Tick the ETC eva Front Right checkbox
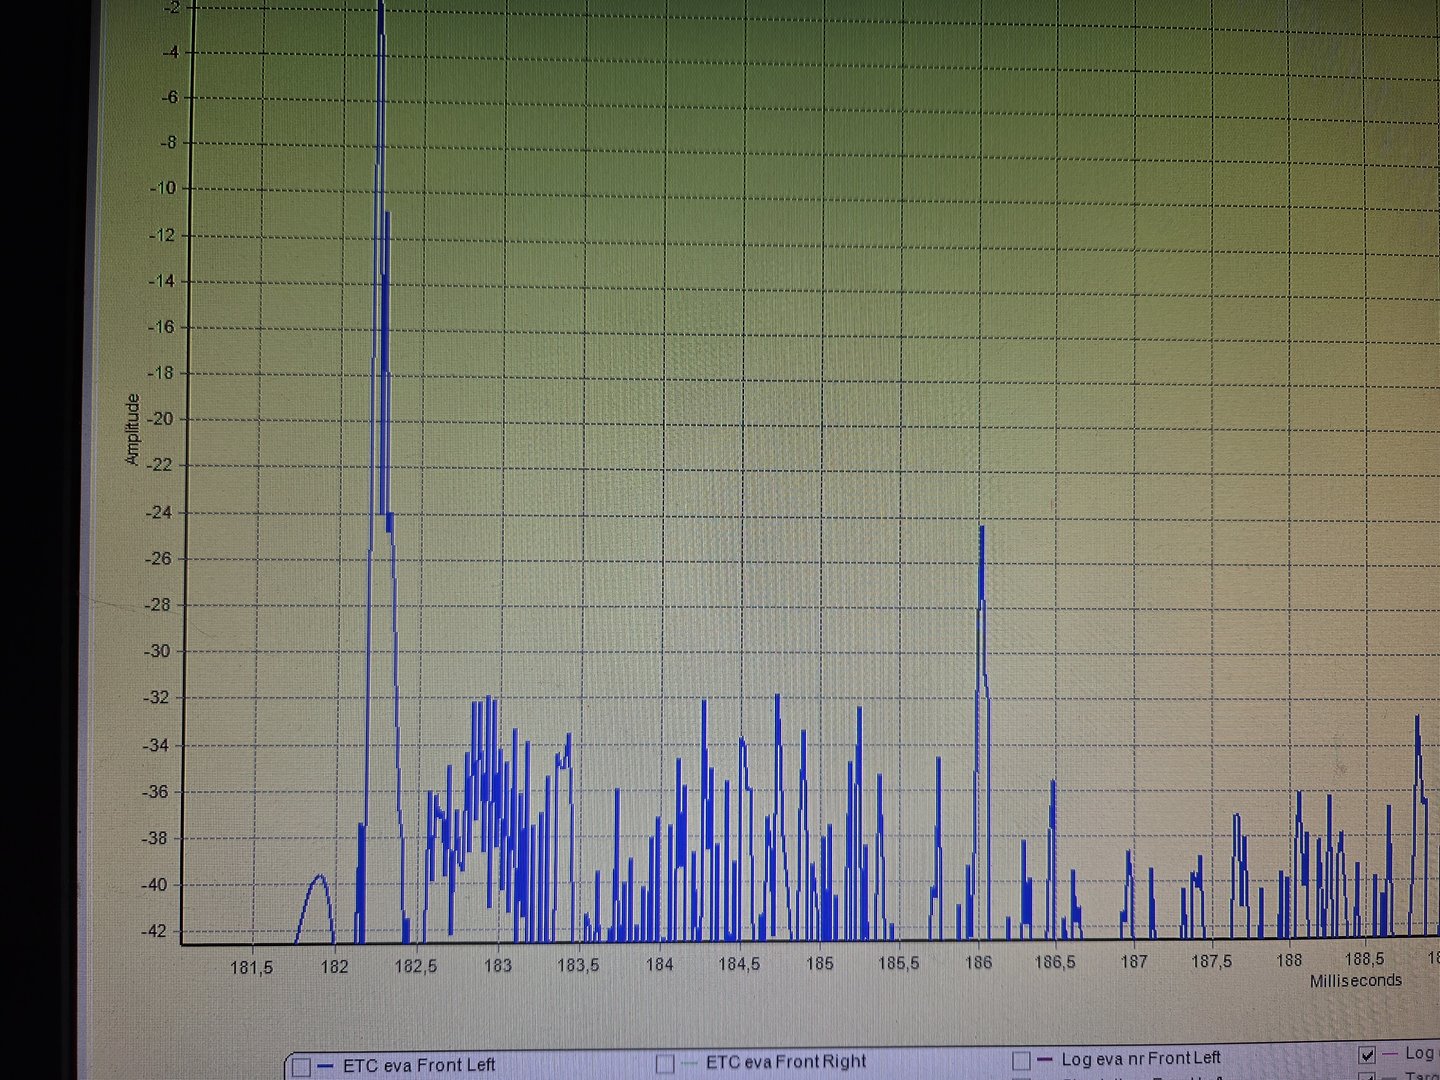1440x1080 pixels. pos(665,1064)
